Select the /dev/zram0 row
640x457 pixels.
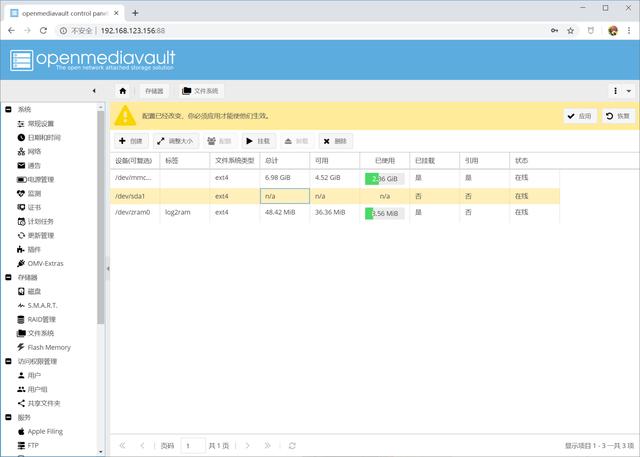click(x=335, y=212)
